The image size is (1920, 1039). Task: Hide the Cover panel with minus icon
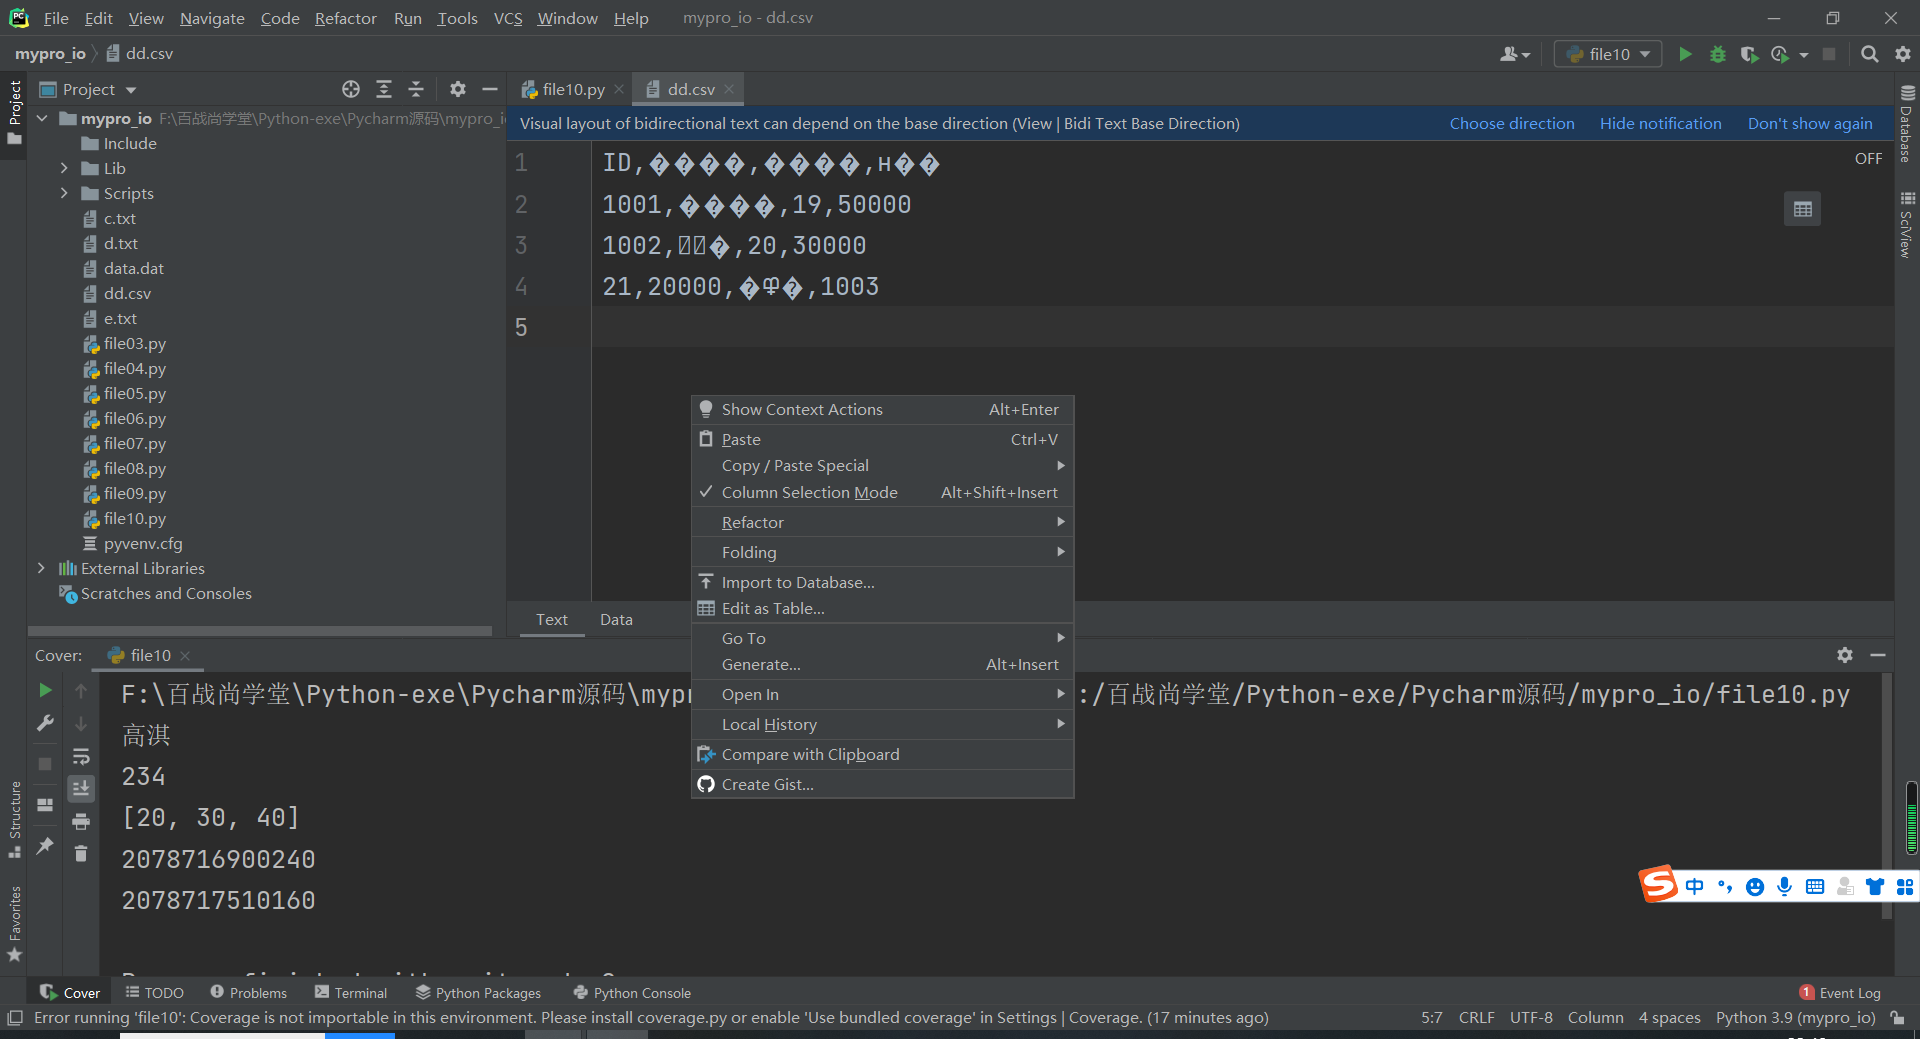[1878, 655]
